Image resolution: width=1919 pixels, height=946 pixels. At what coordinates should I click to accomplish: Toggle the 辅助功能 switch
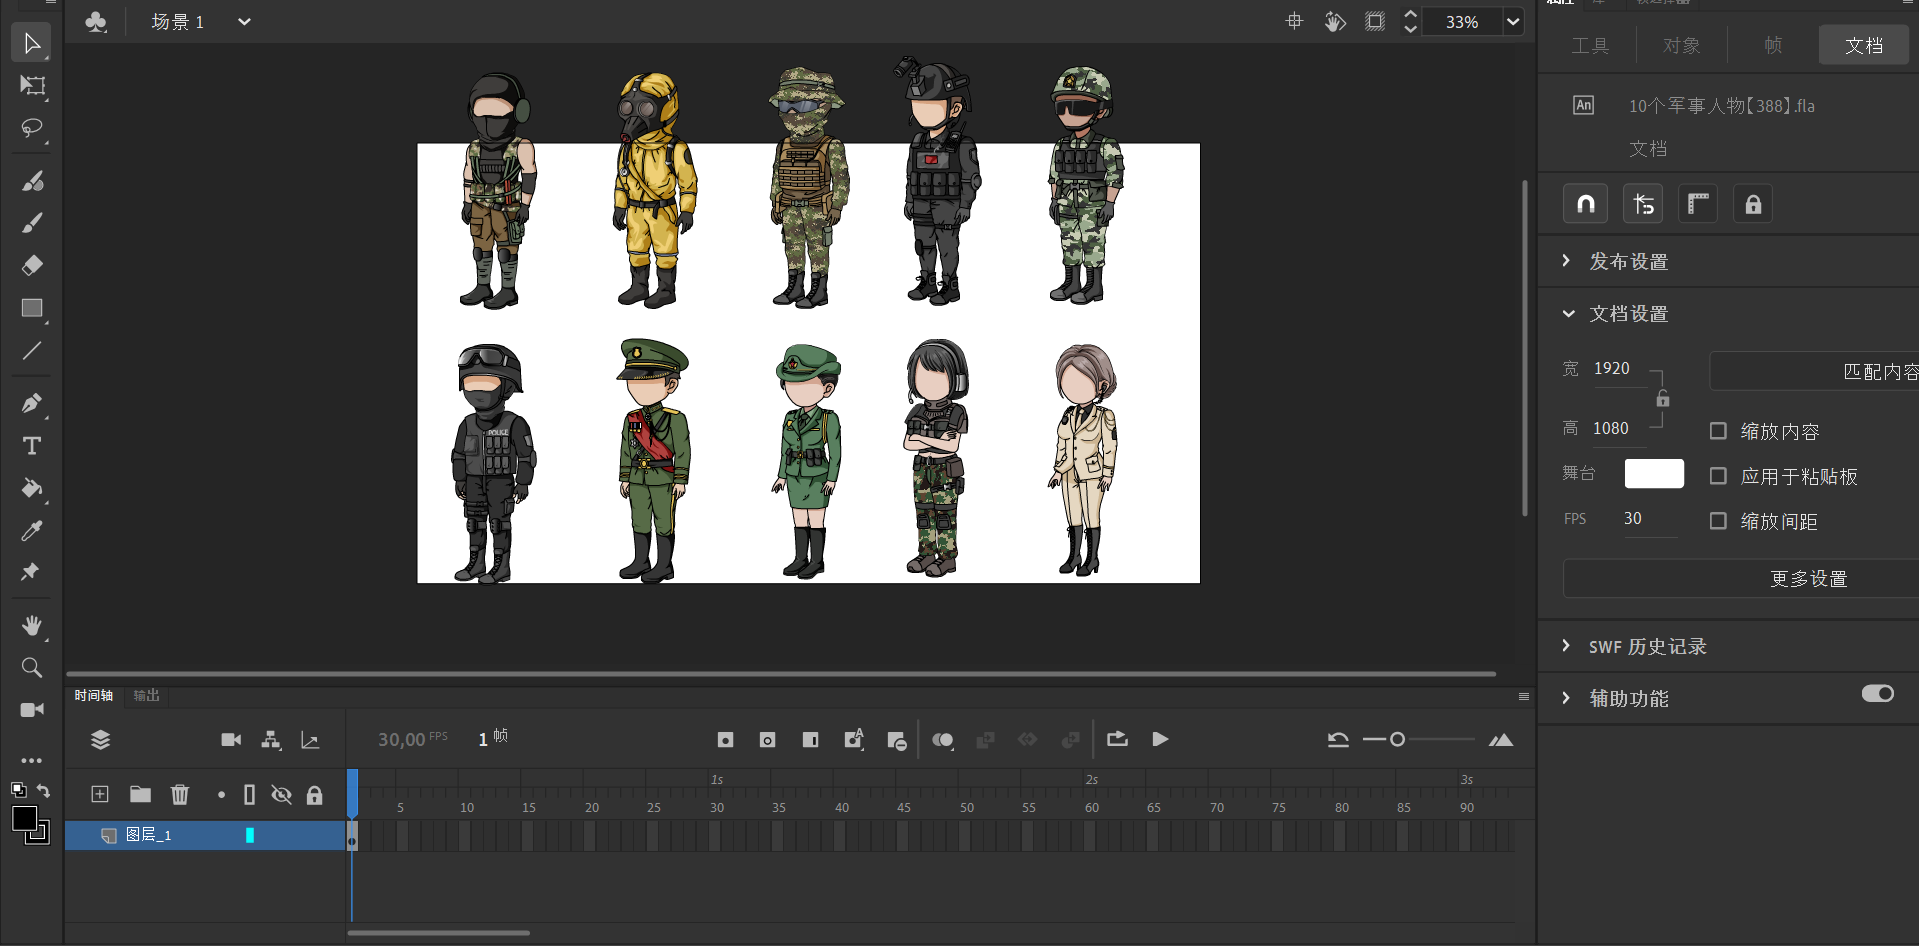[x=1877, y=694]
